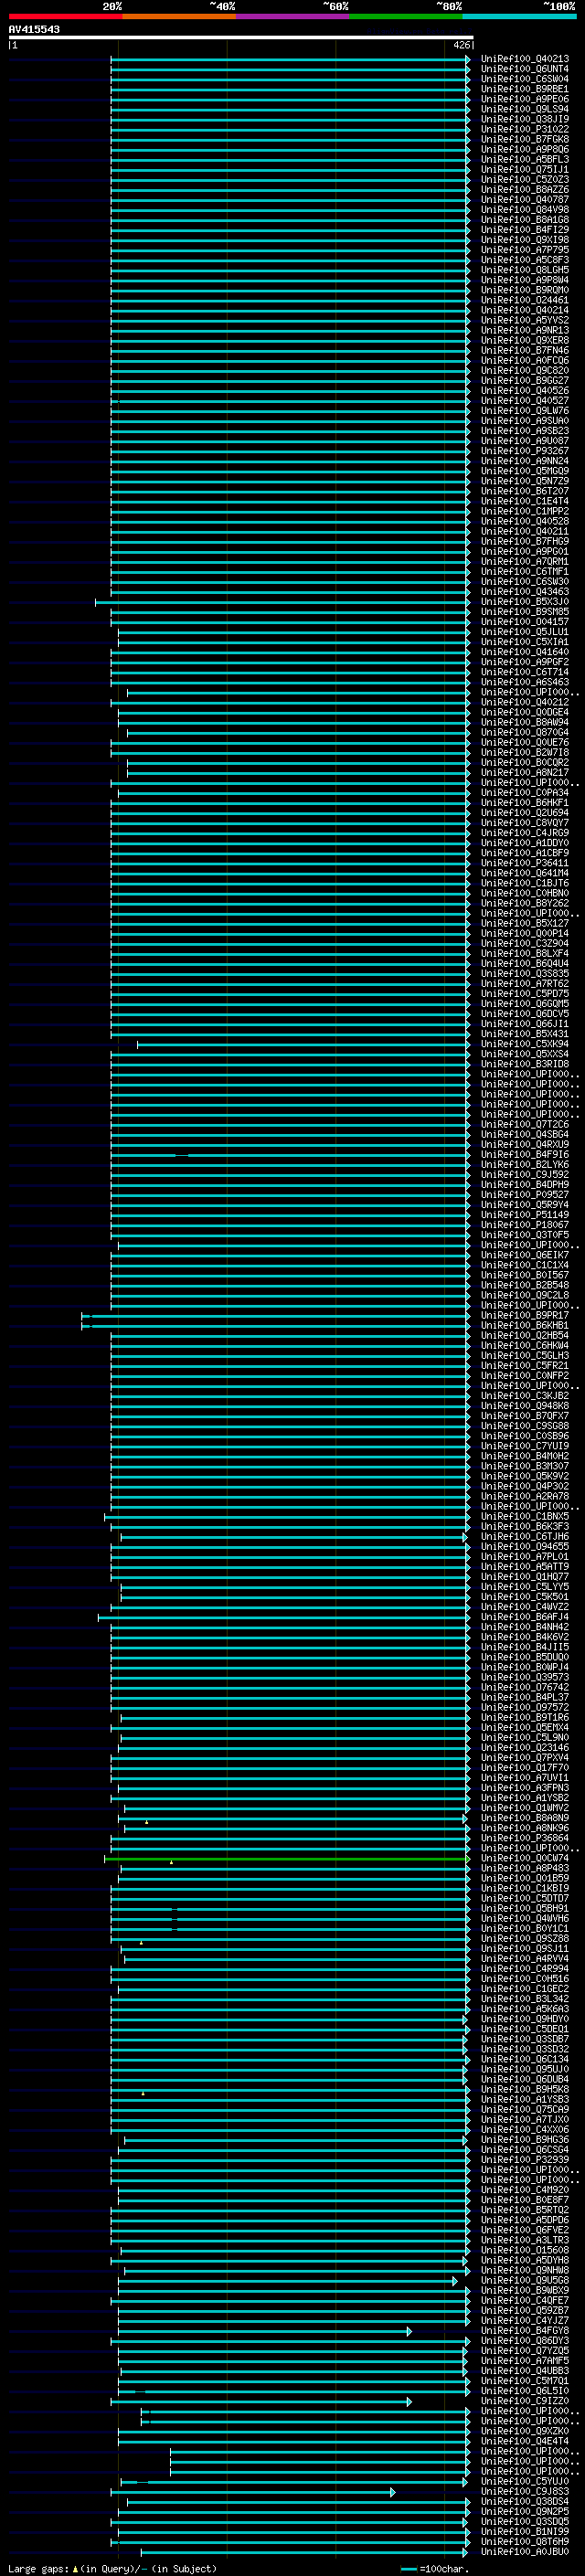The width and height of the screenshot is (585, 2576).
Task: Open hit UniRef100_Q38JI9
Action: pos(524,119)
